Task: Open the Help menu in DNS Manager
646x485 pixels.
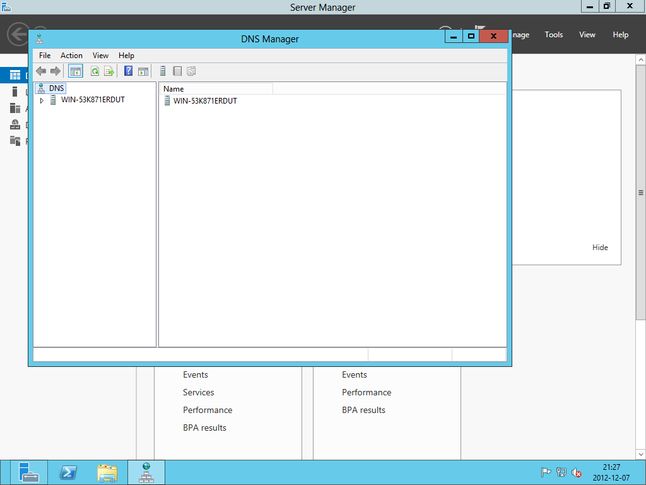Action: [126, 56]
